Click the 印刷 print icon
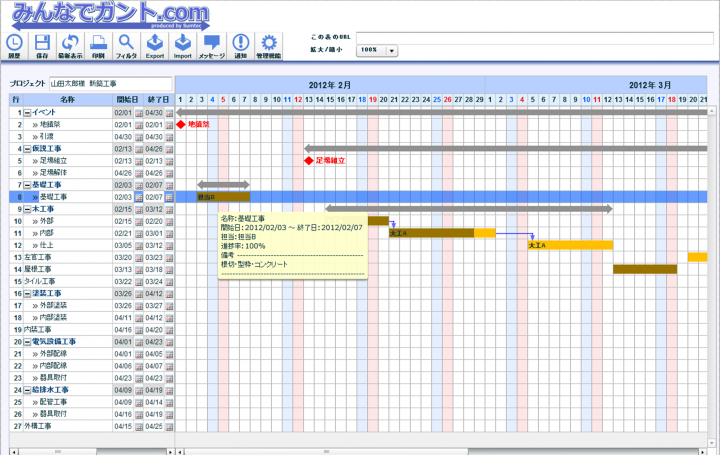Viewport: 720px width, 455px height. (99, 43)
